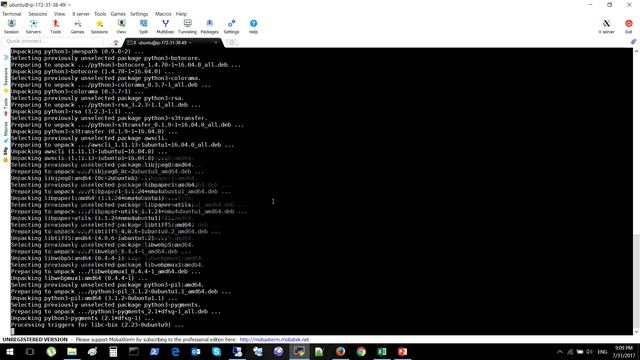This screenshot has height=360, width=640.
Task: Click the scrollbar down arrow
Action: 636,331
